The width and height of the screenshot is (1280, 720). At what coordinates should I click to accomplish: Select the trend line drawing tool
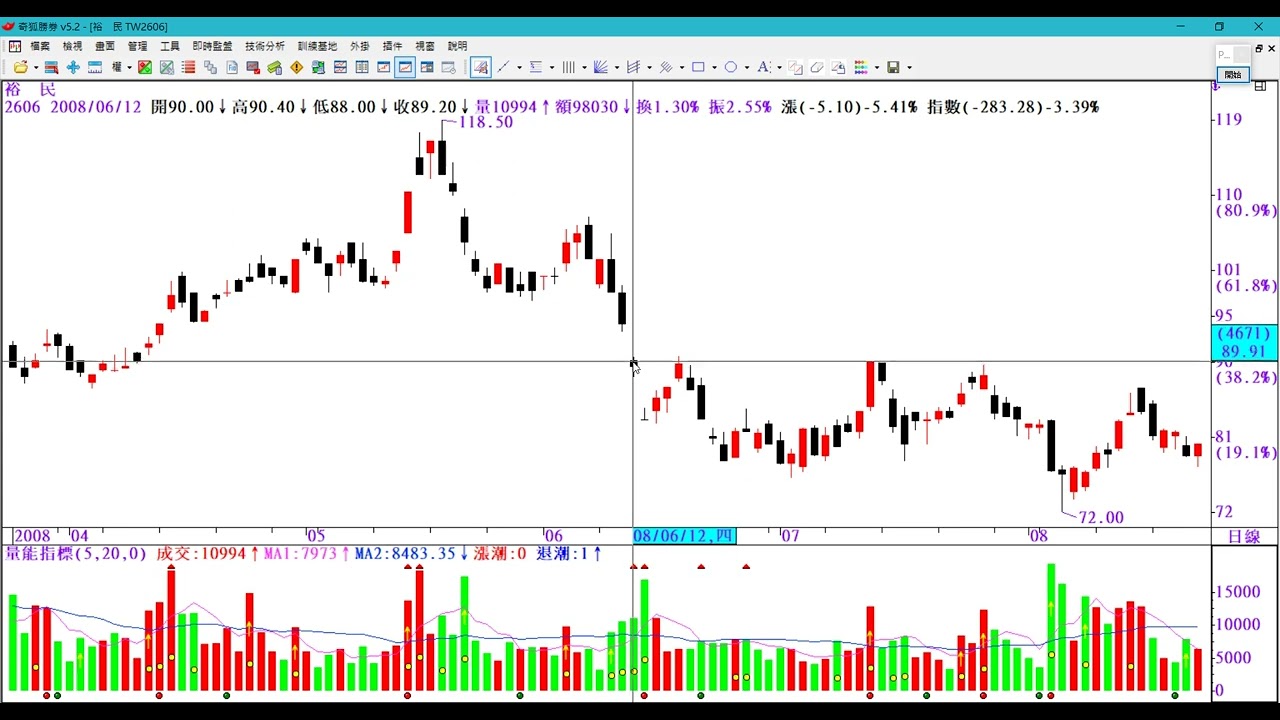pyautogui.click(x=503, y=67)
